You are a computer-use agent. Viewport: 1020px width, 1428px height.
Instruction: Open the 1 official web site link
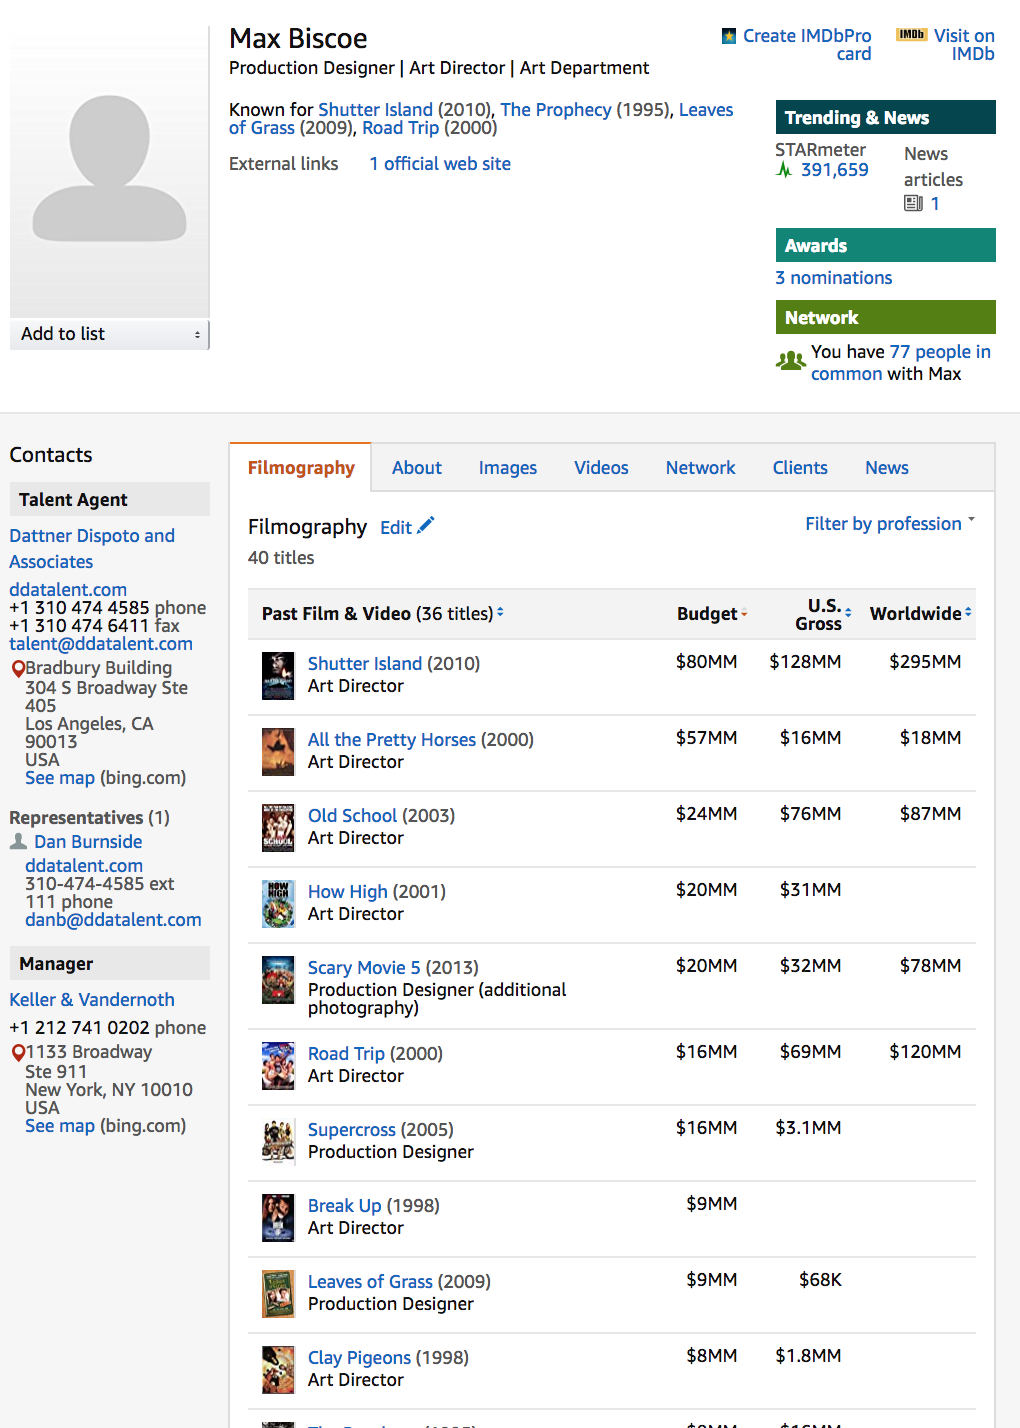(440, 164)
